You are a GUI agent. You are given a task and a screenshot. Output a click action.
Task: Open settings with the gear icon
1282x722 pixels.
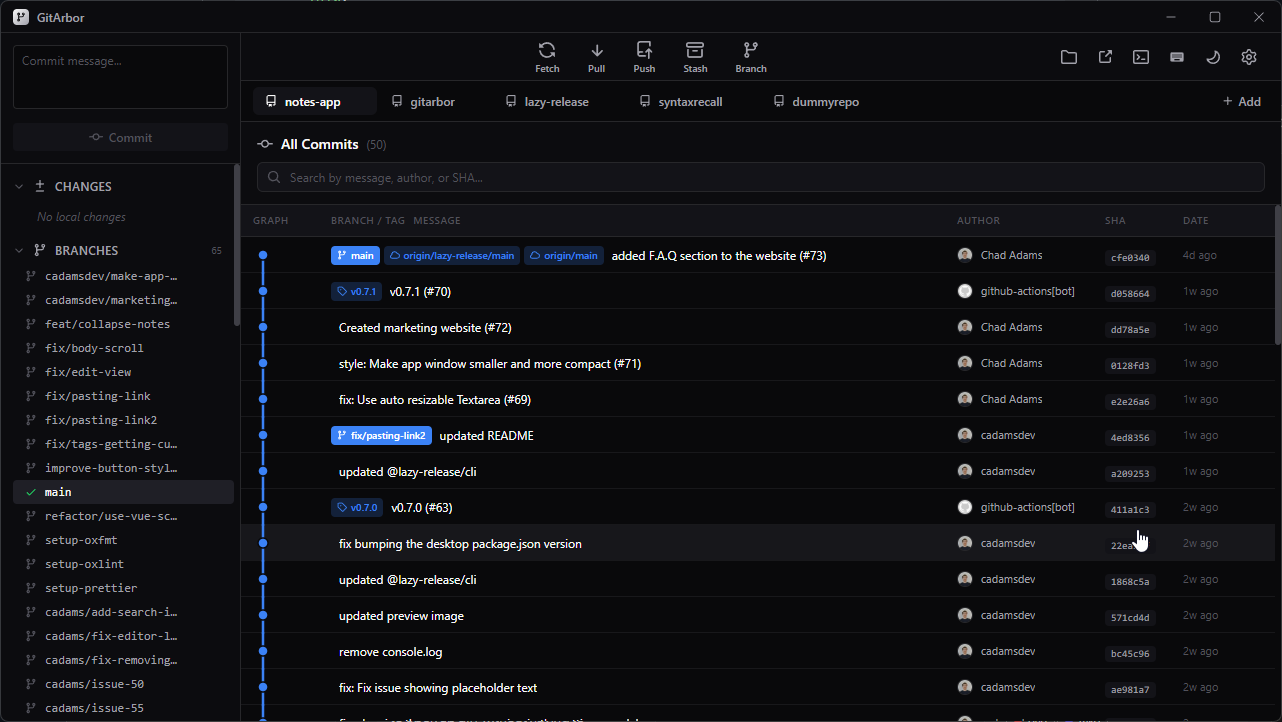click(1248, 57)
